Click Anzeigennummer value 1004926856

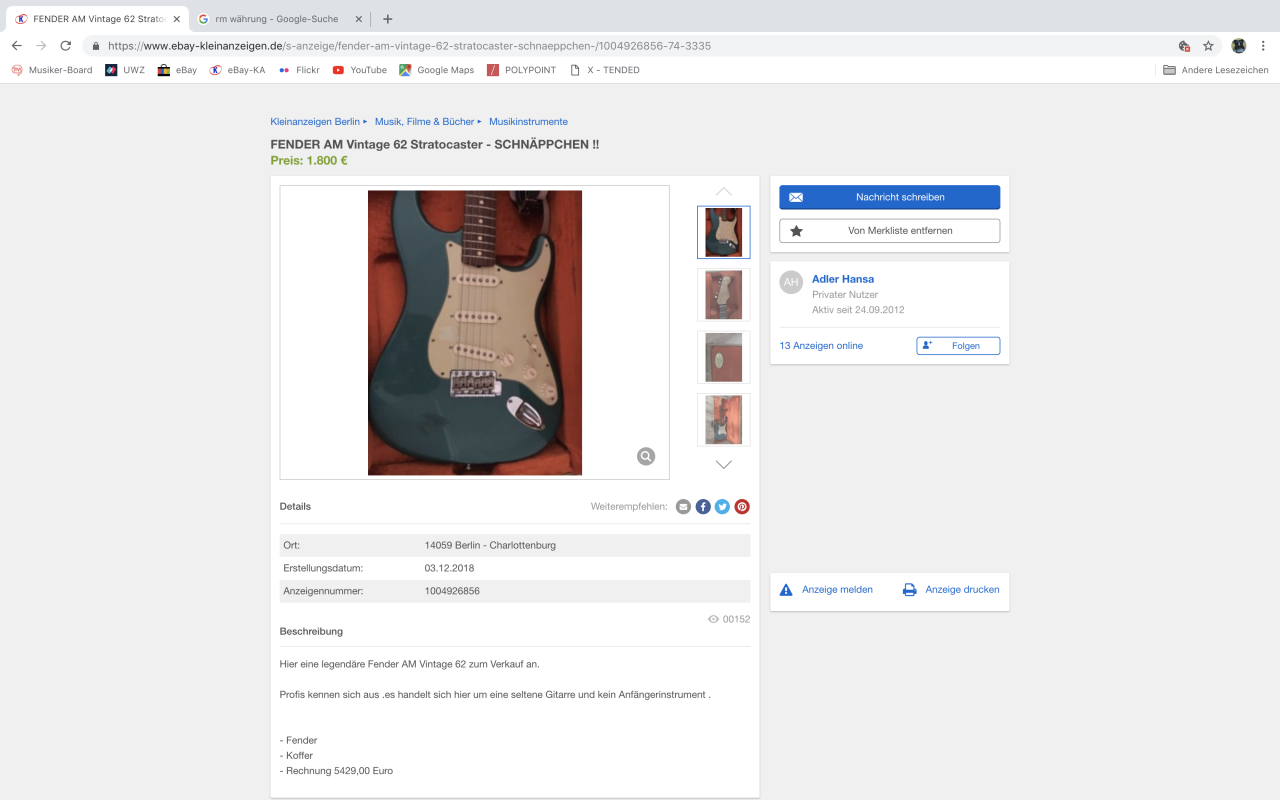[x=452, y=591]
